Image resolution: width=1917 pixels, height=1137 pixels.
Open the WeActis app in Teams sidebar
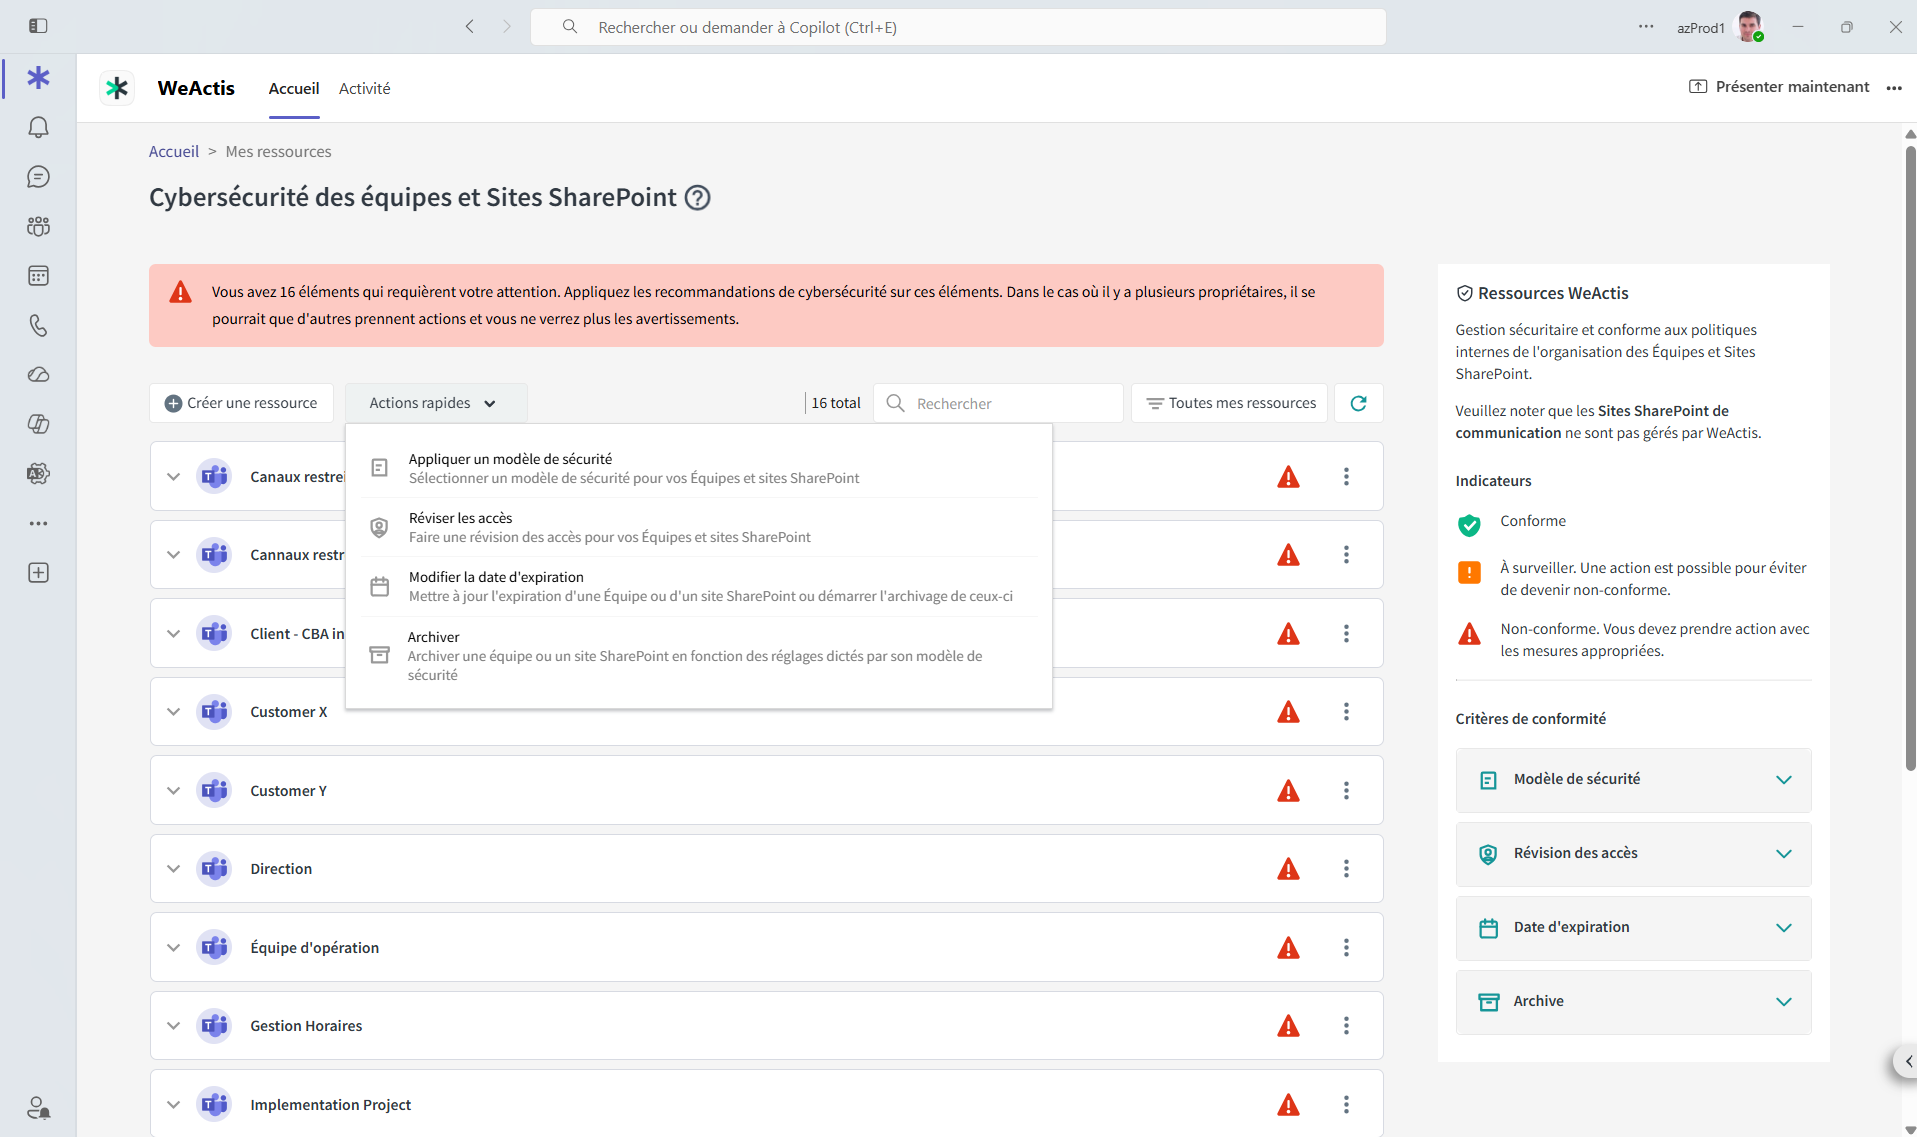click(x=38, y=78)
